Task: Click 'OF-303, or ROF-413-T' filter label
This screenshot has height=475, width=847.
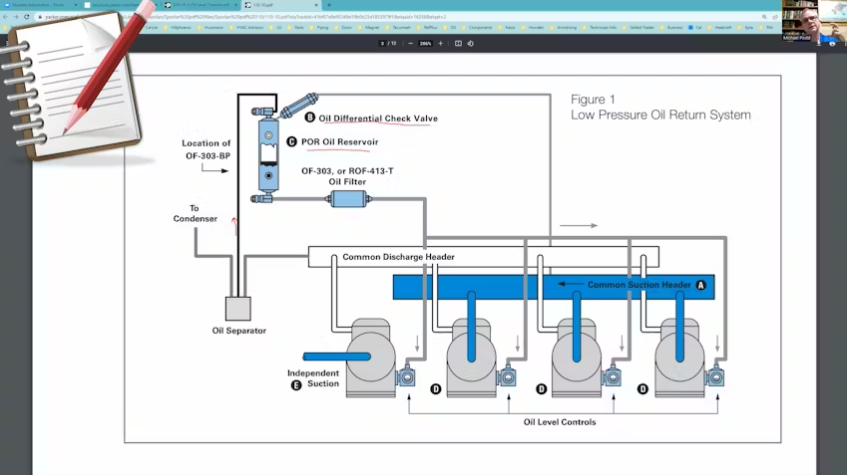Action: coord(347,171)
